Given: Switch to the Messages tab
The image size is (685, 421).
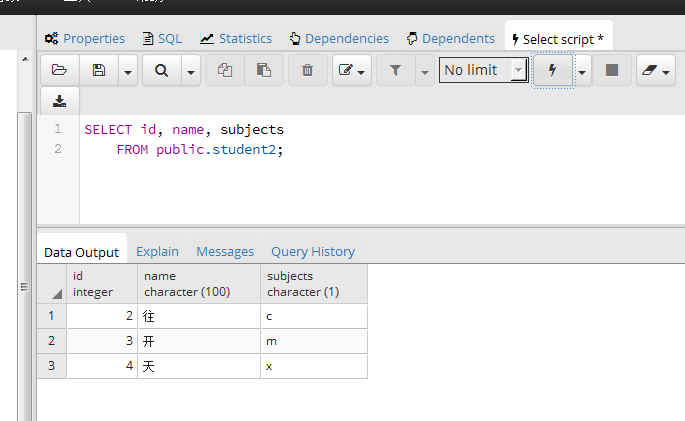Looking at the screenshot, I should [x=225, y=252].
